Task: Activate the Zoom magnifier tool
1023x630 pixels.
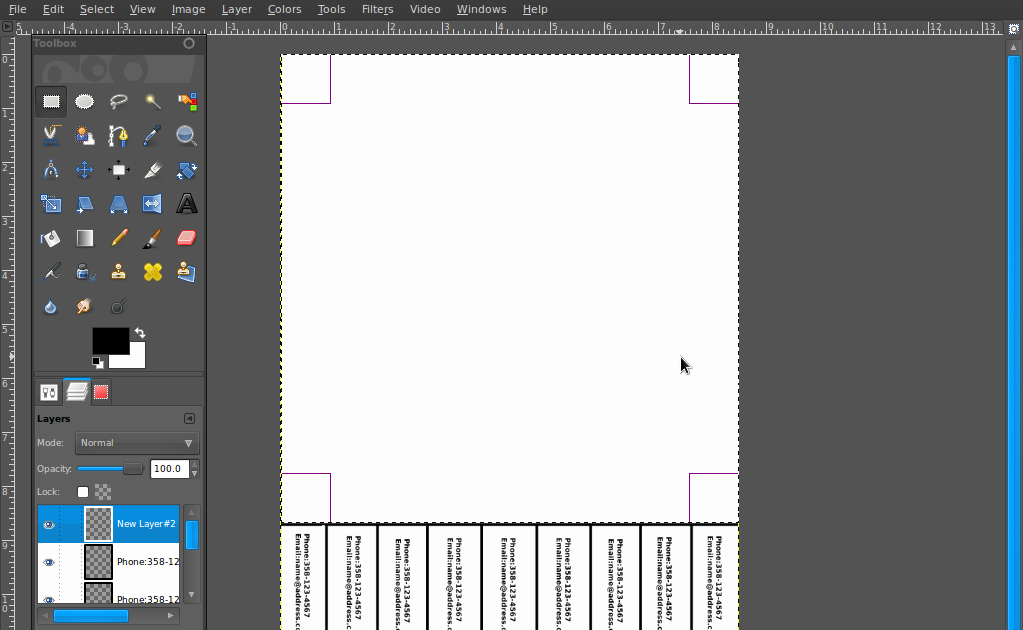Action: tap(187, 136)
